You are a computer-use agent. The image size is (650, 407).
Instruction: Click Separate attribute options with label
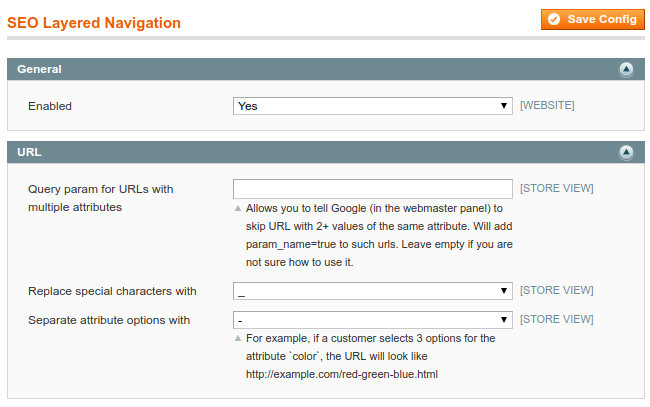(x=109, y=320)
